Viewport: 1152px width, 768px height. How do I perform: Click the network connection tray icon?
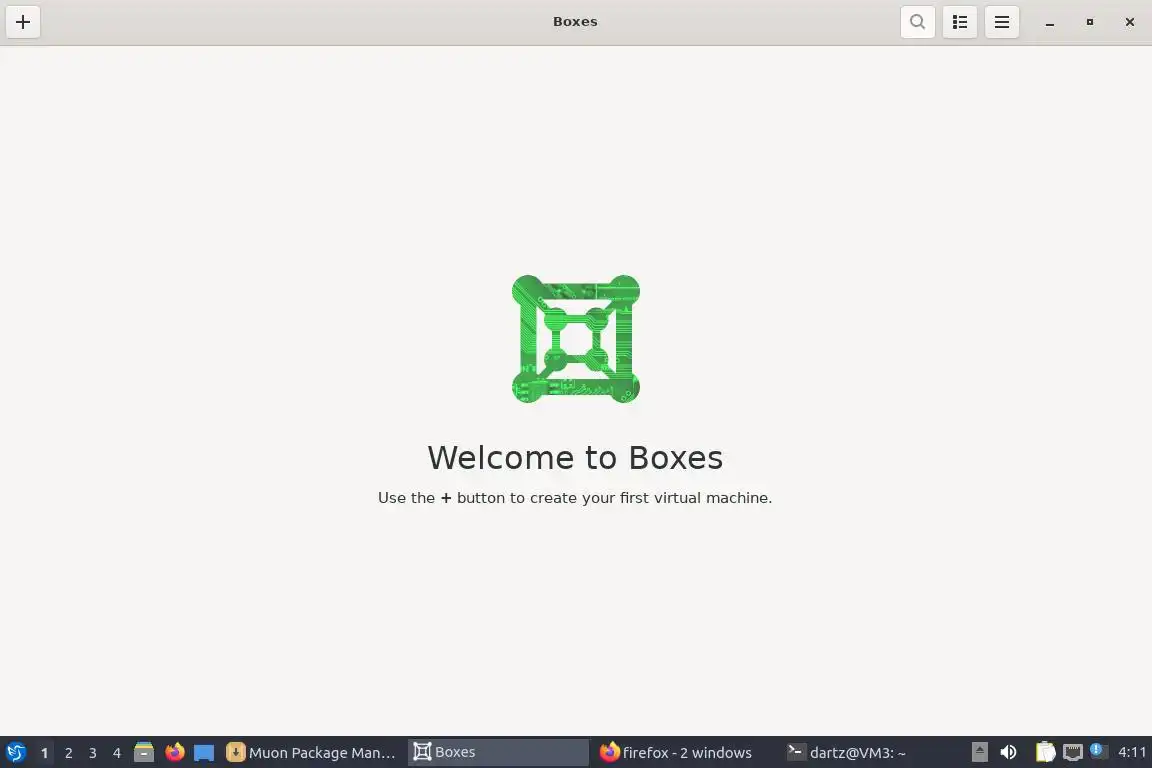click(x=1073, y=753)
